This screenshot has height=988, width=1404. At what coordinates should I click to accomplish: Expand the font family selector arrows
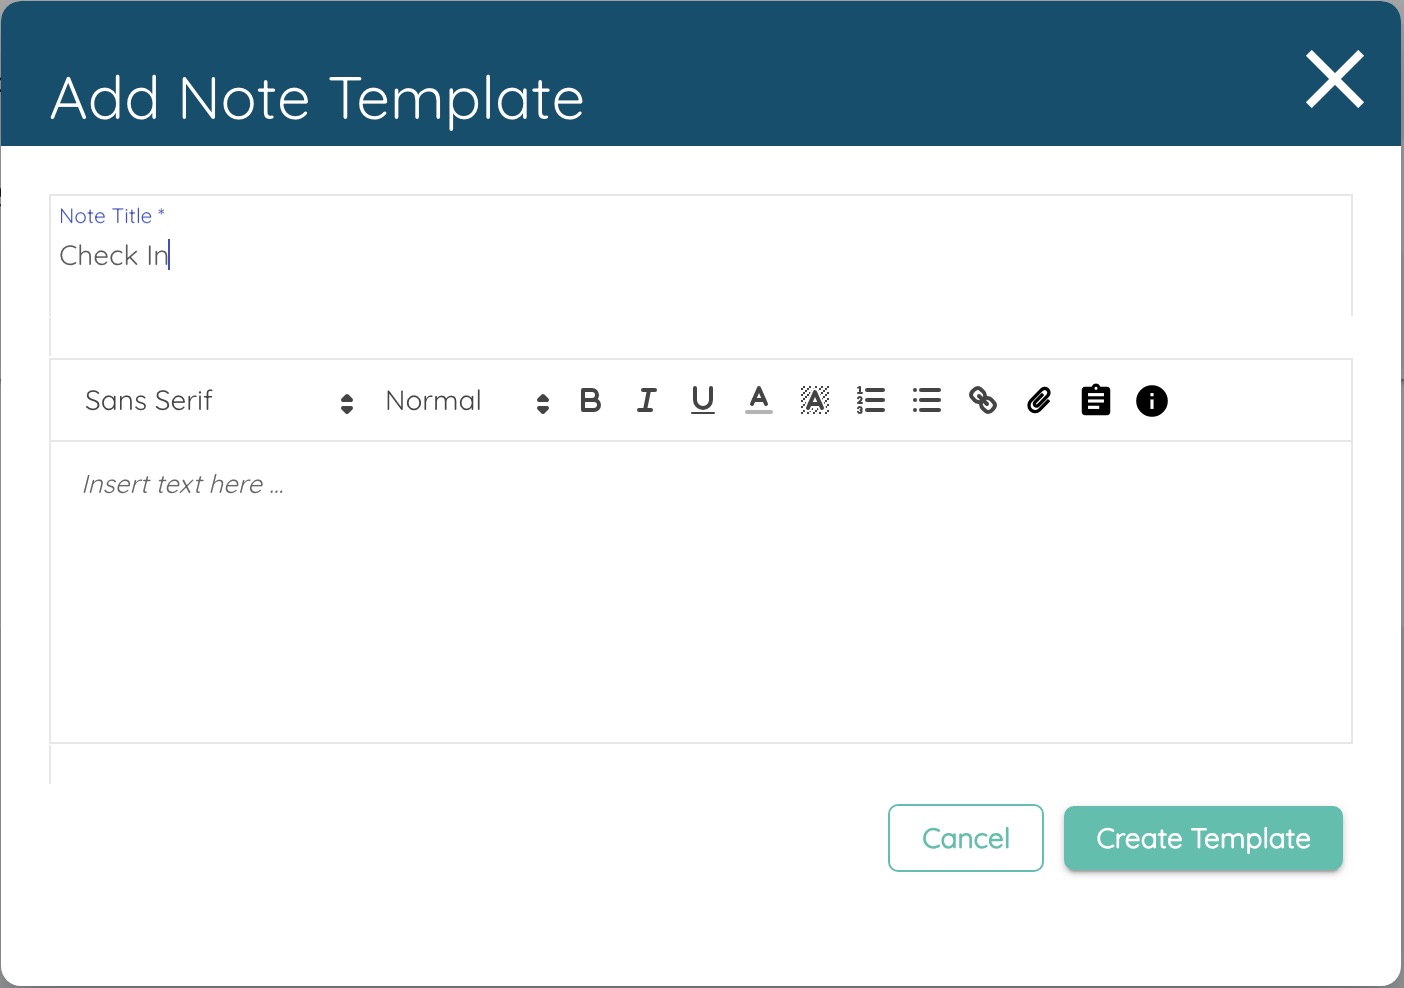[346, 400]
